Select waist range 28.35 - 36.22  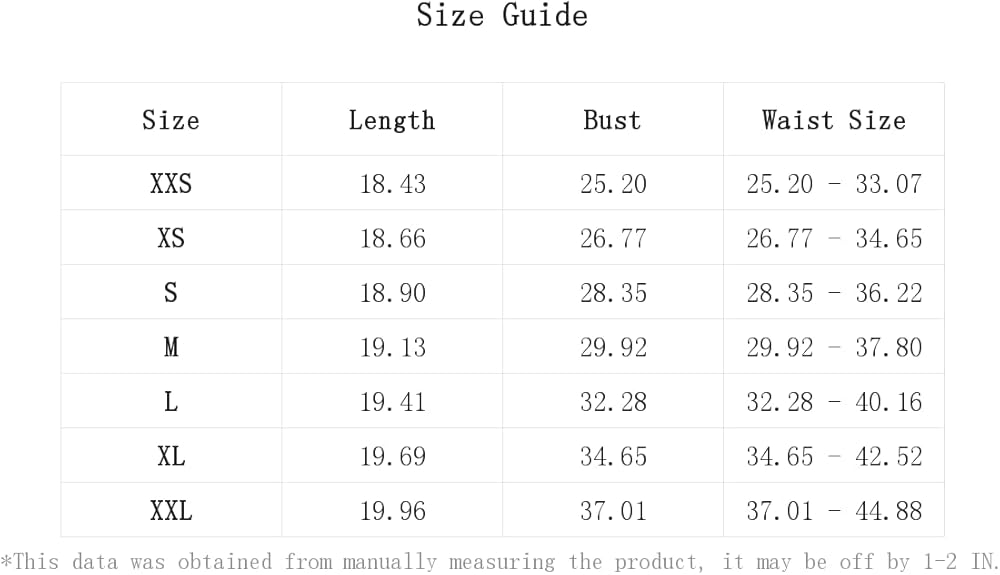click(x=834, y=293)
